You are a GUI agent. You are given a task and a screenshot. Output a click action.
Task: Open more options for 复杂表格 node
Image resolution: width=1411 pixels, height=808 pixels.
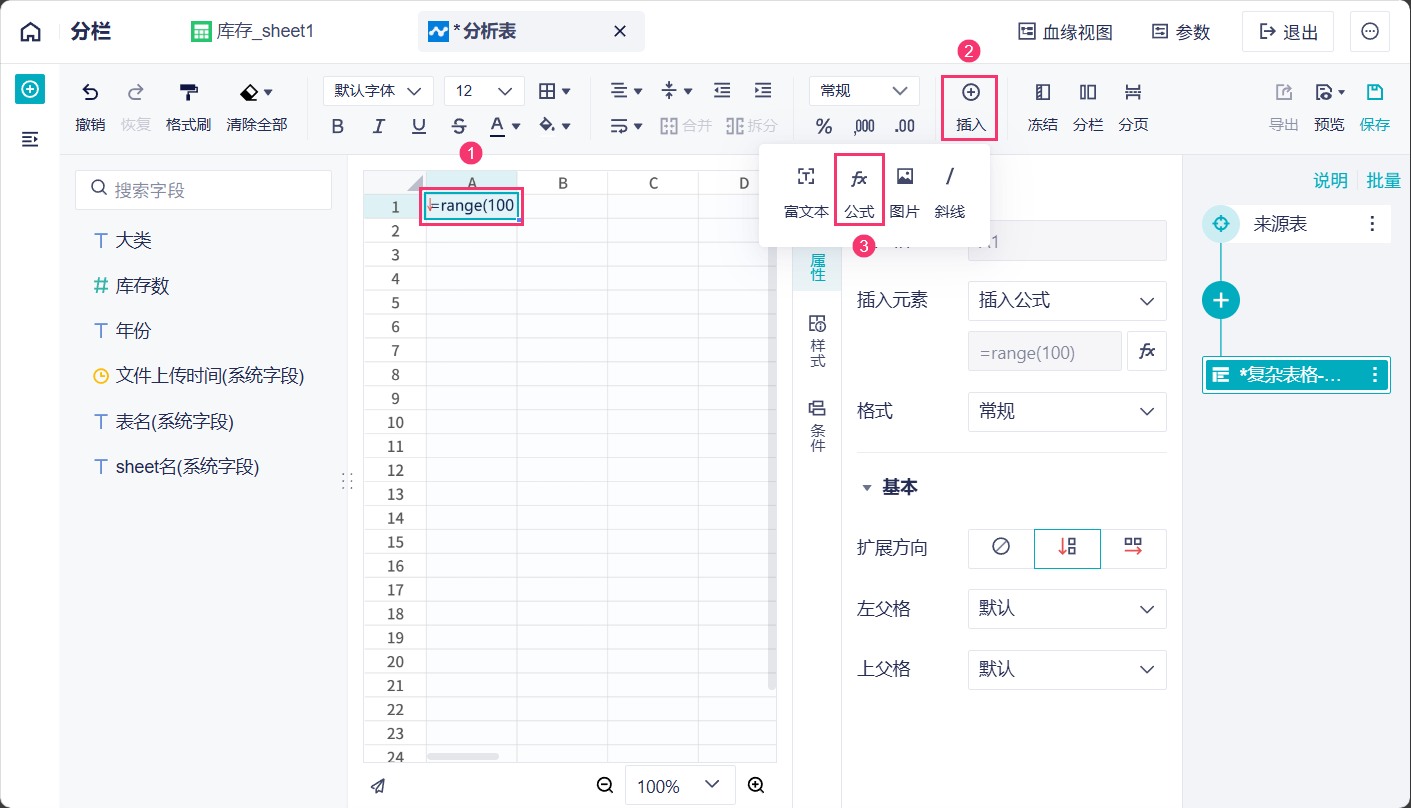click(1375, 375)
